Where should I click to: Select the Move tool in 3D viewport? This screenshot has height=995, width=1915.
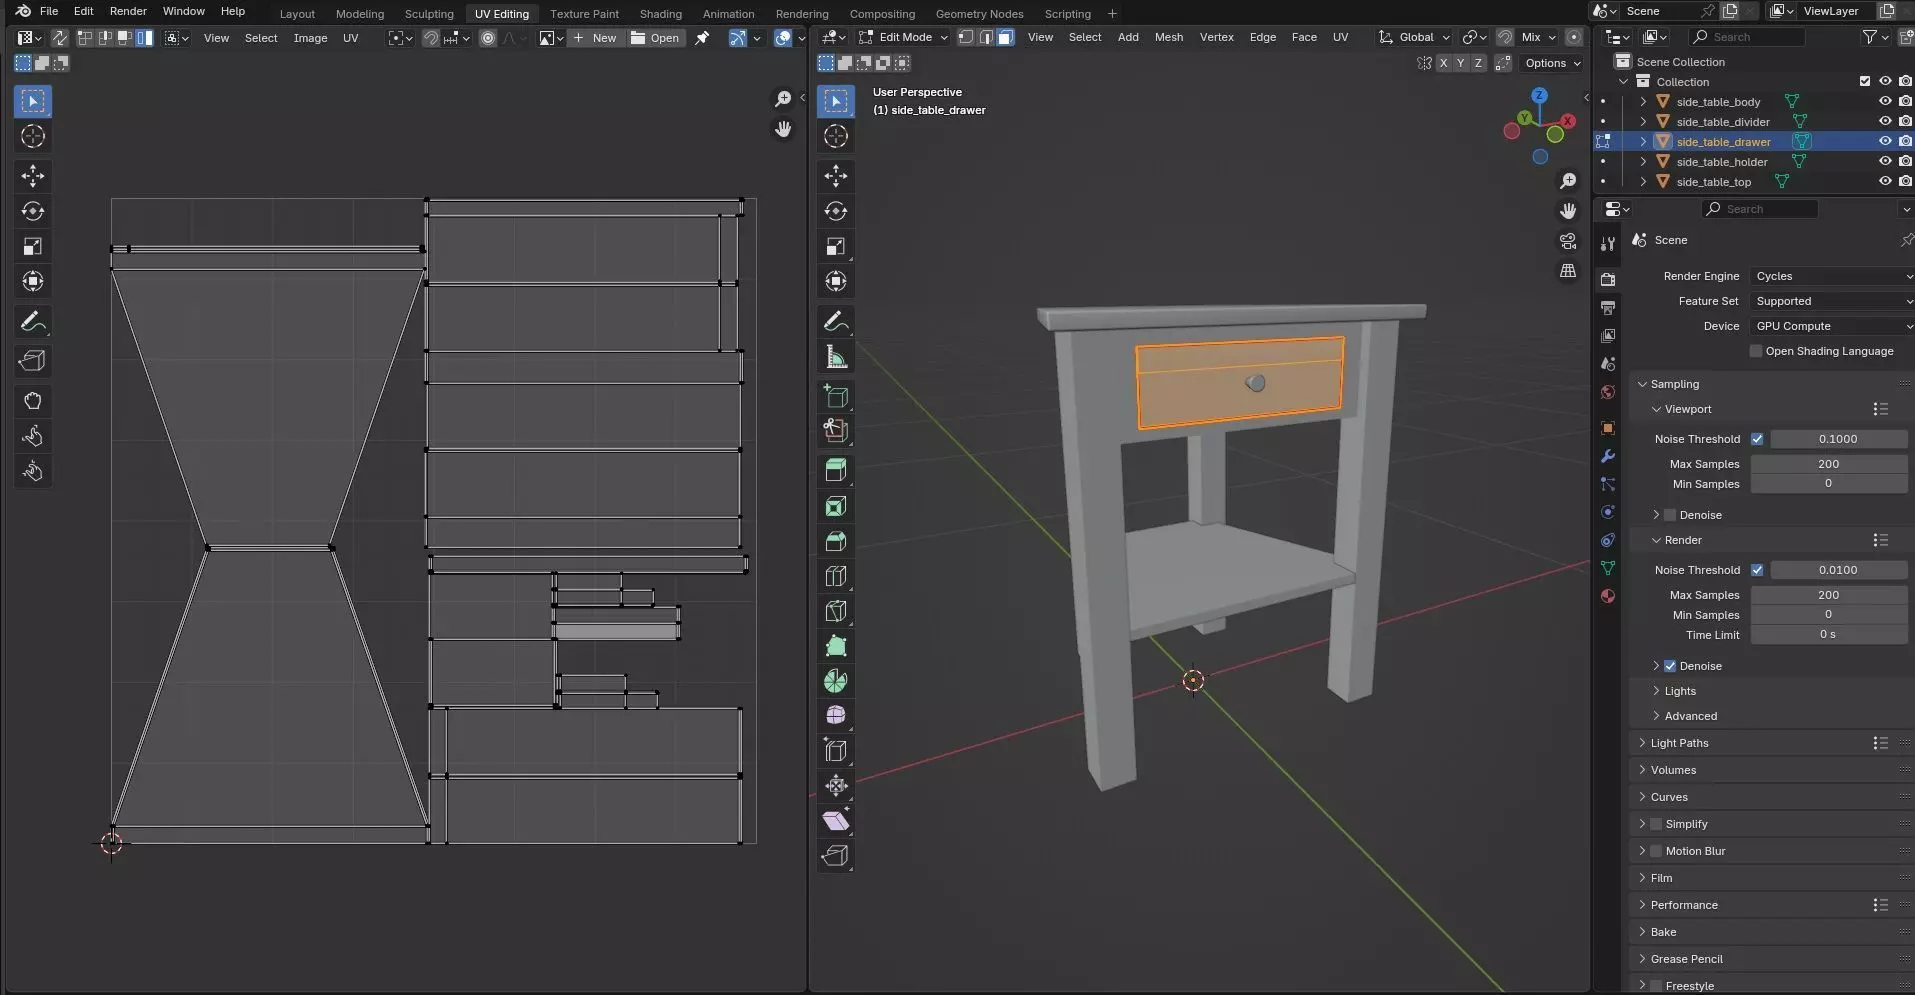click(836, 176)
